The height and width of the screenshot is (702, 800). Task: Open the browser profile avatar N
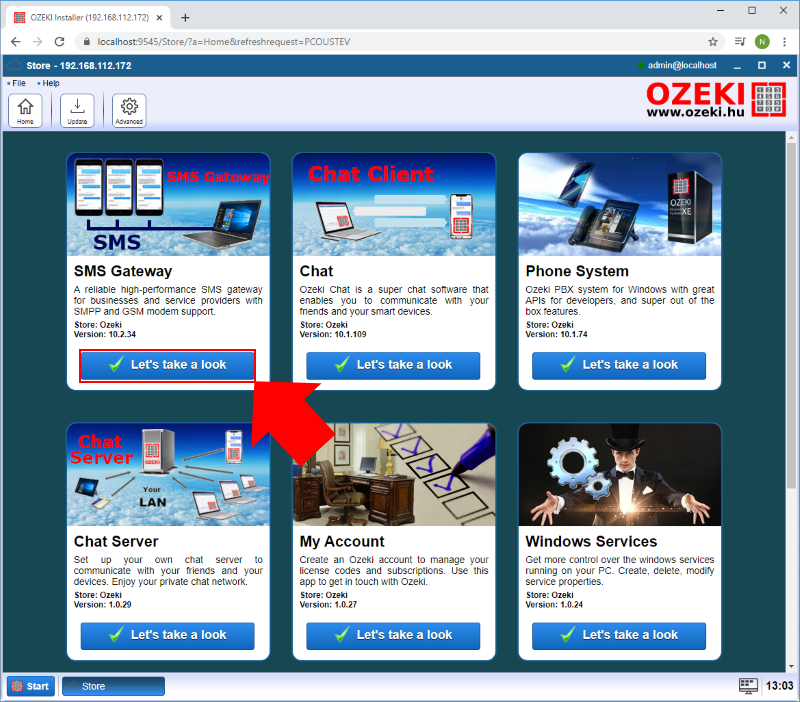762,42
